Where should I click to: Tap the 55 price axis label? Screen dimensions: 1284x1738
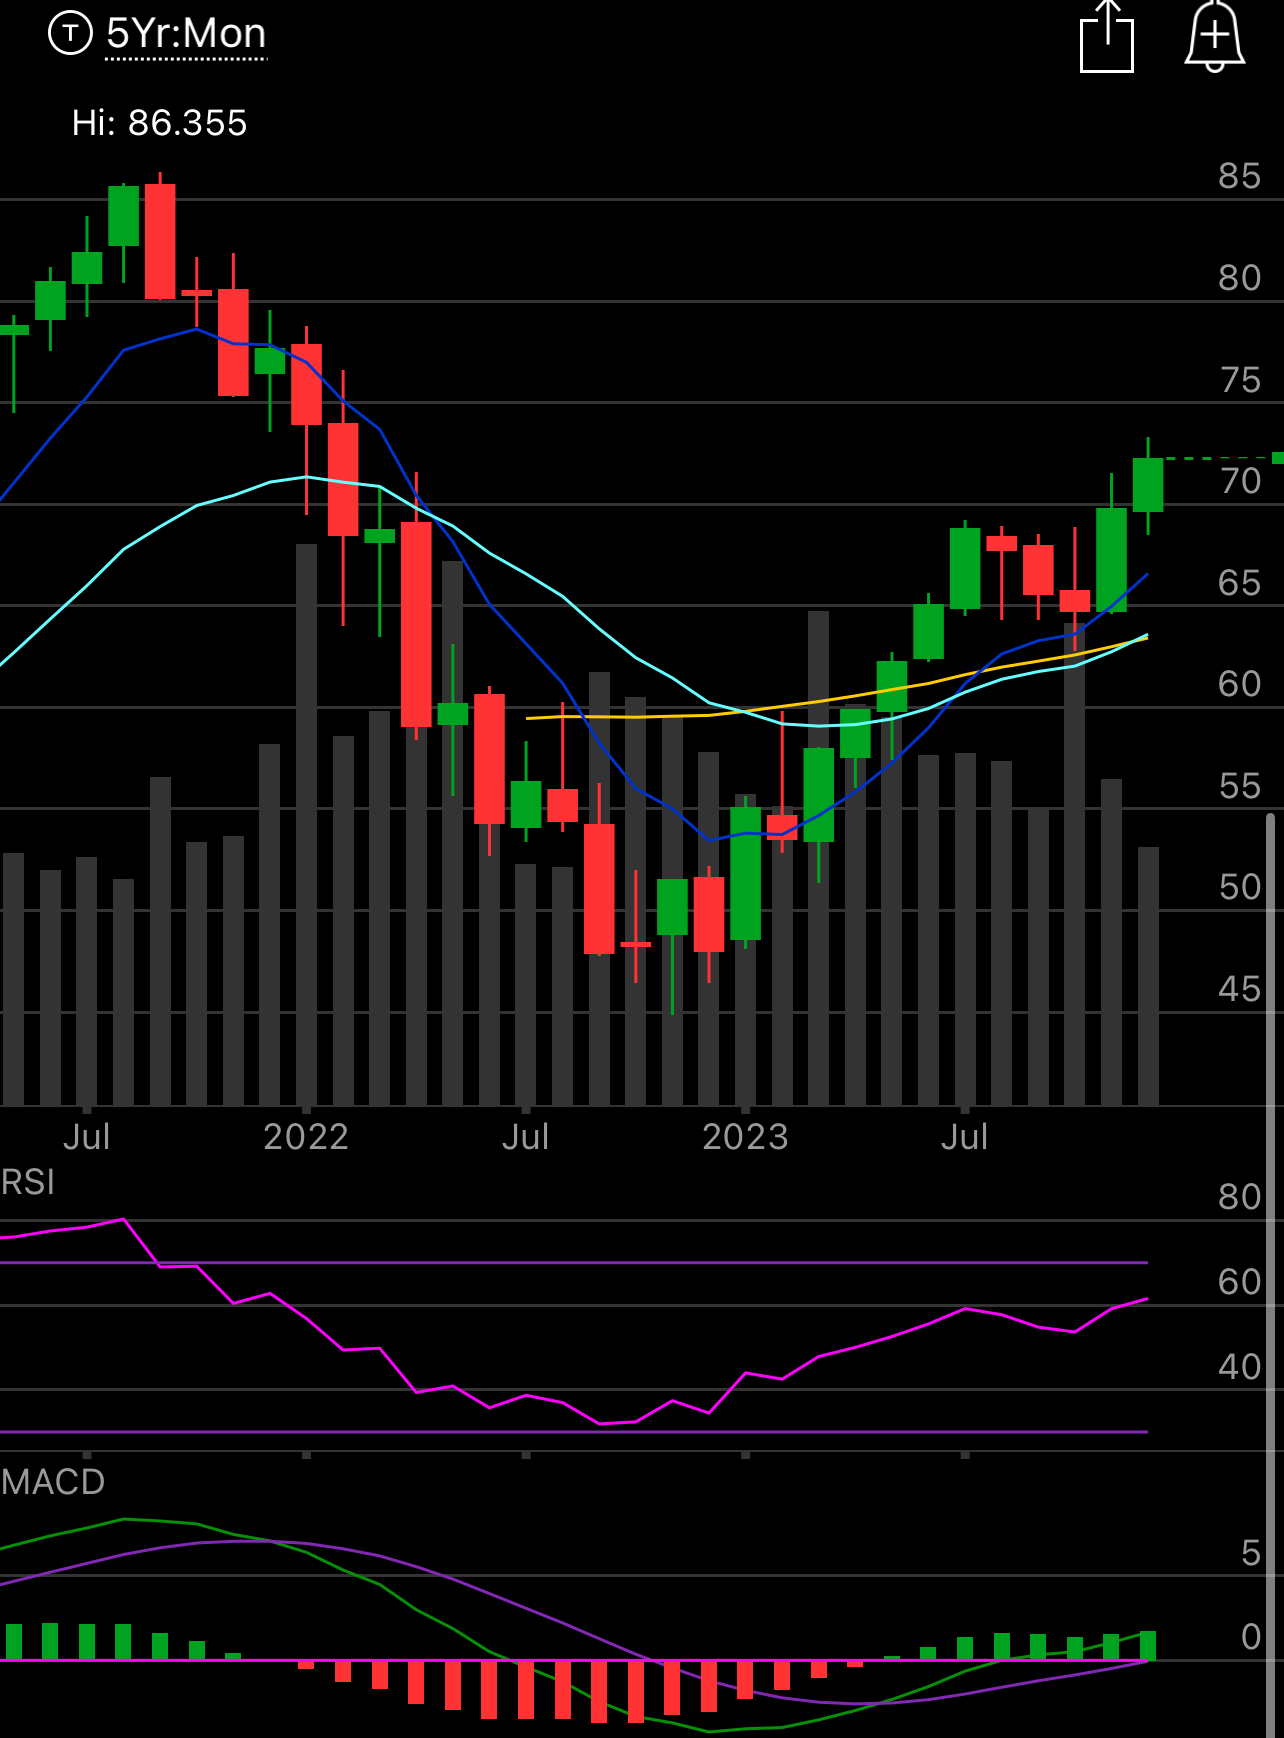(x=1240, y=786)
